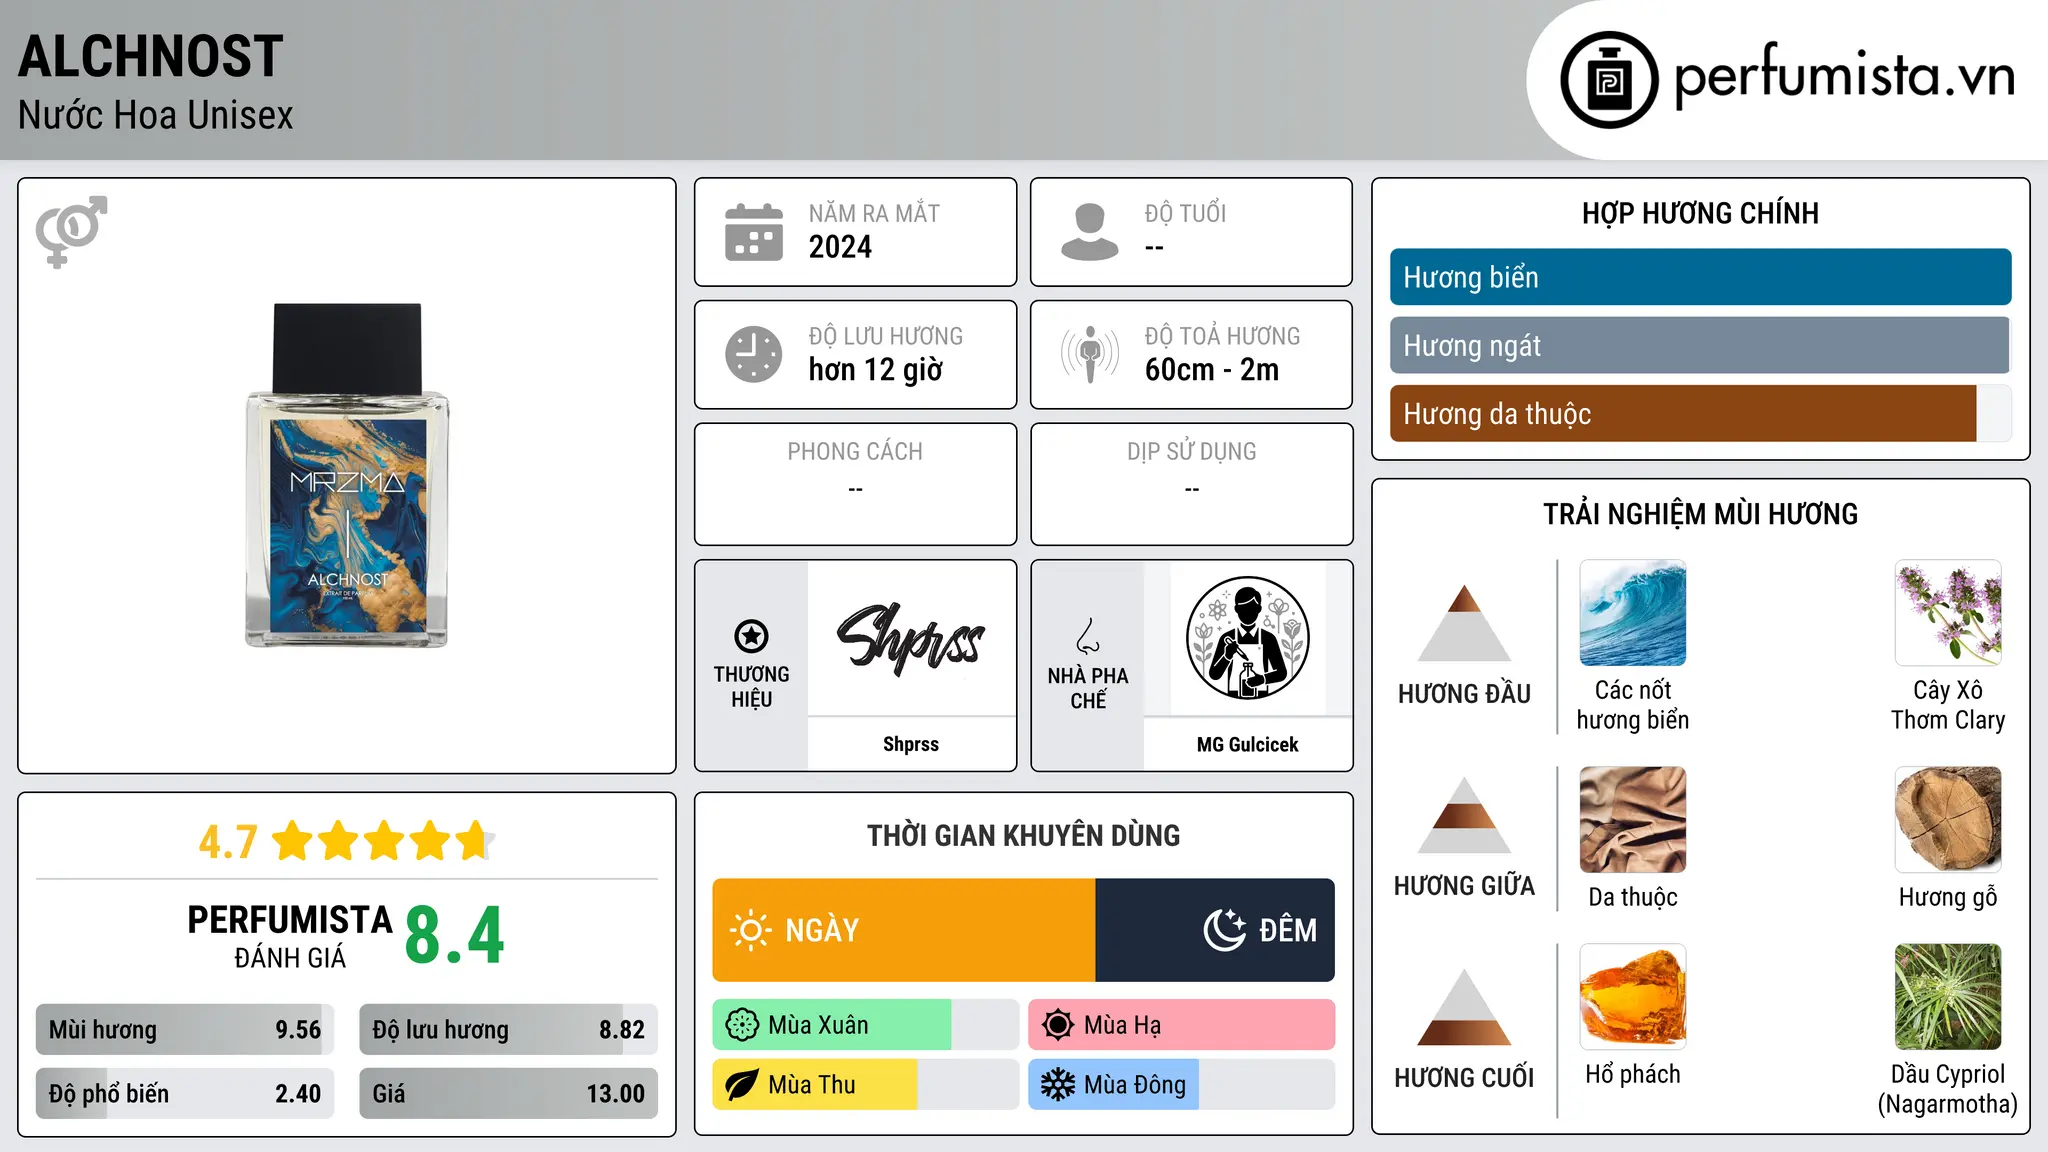
Task: Click the sillage value 60cm - 2m
Action: point(1212,370)
